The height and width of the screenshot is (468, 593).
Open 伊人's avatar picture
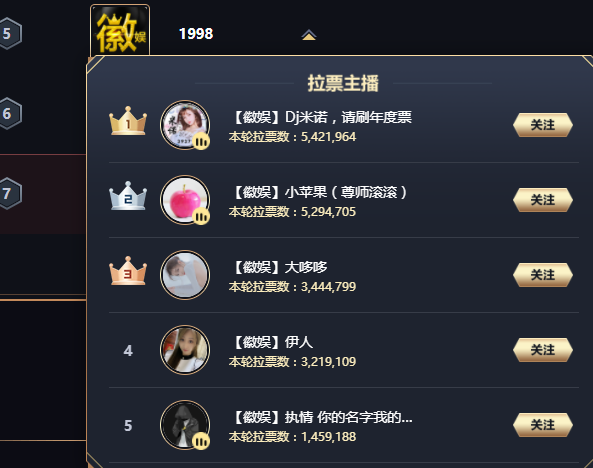pyautogui.click(x=185, y=350)
